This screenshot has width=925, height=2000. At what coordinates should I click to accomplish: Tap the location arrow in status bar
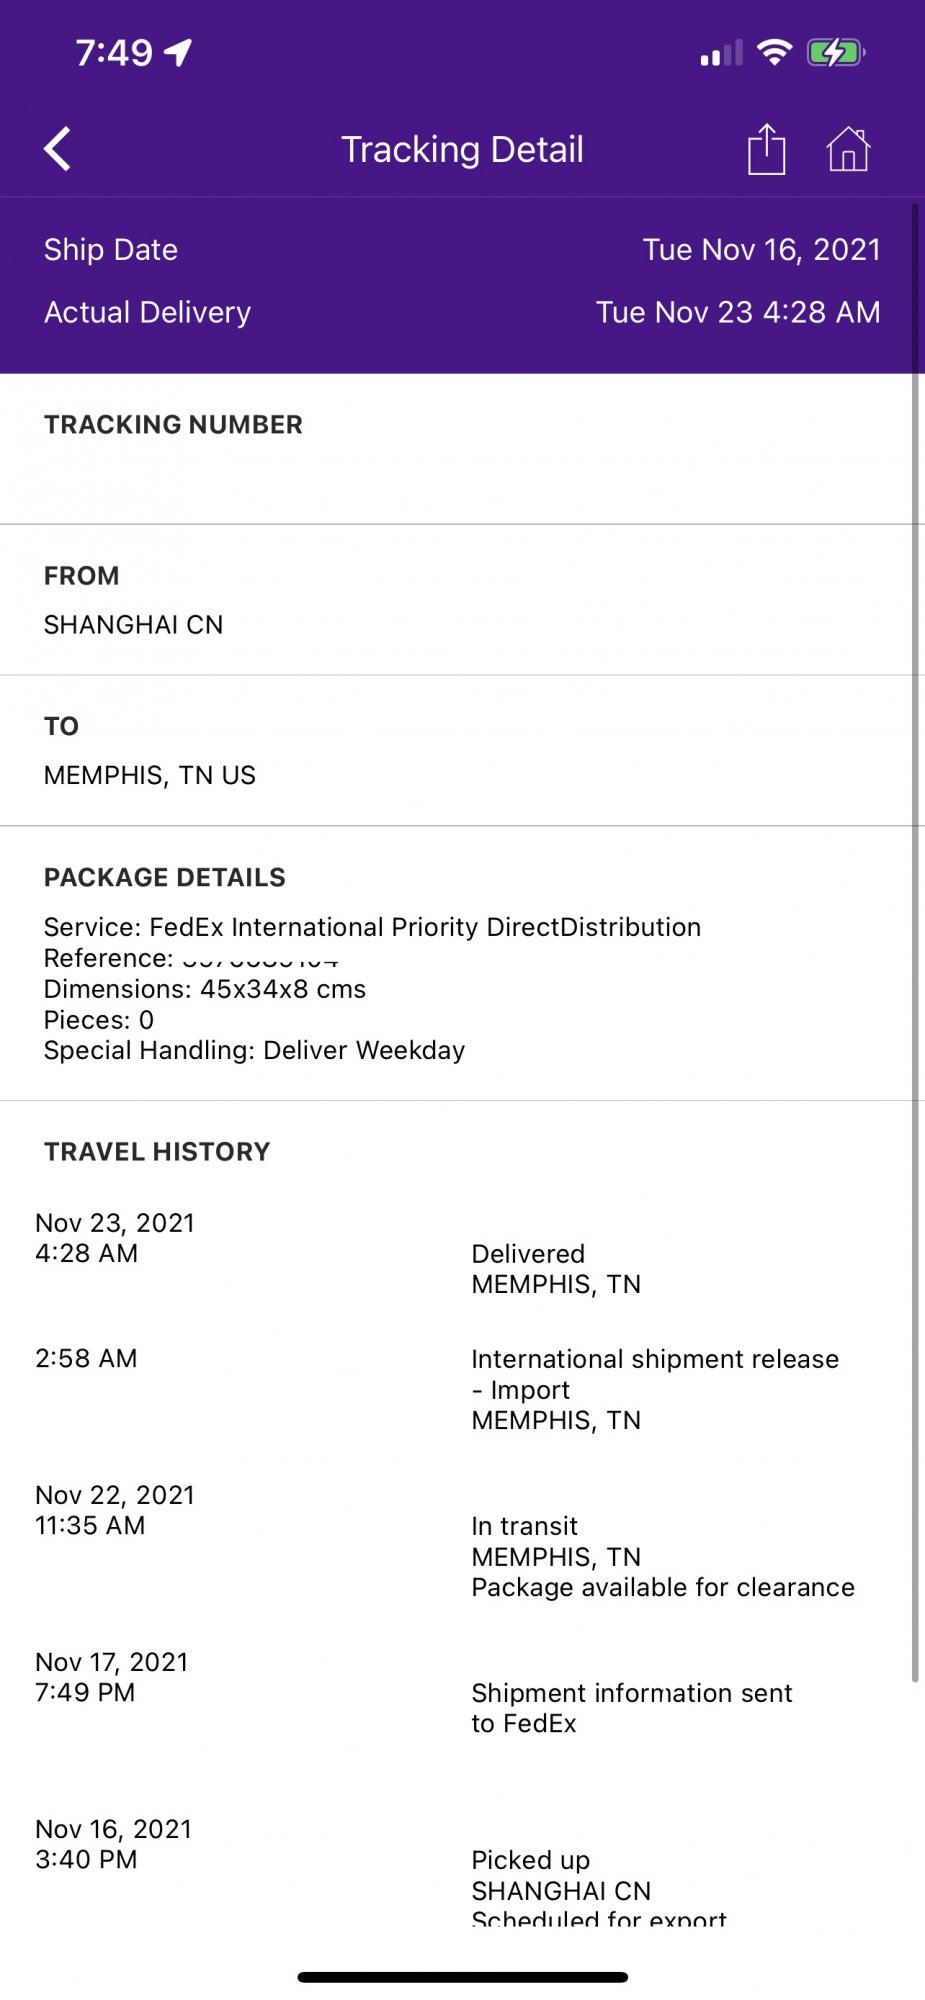click(x=179, y=52)
